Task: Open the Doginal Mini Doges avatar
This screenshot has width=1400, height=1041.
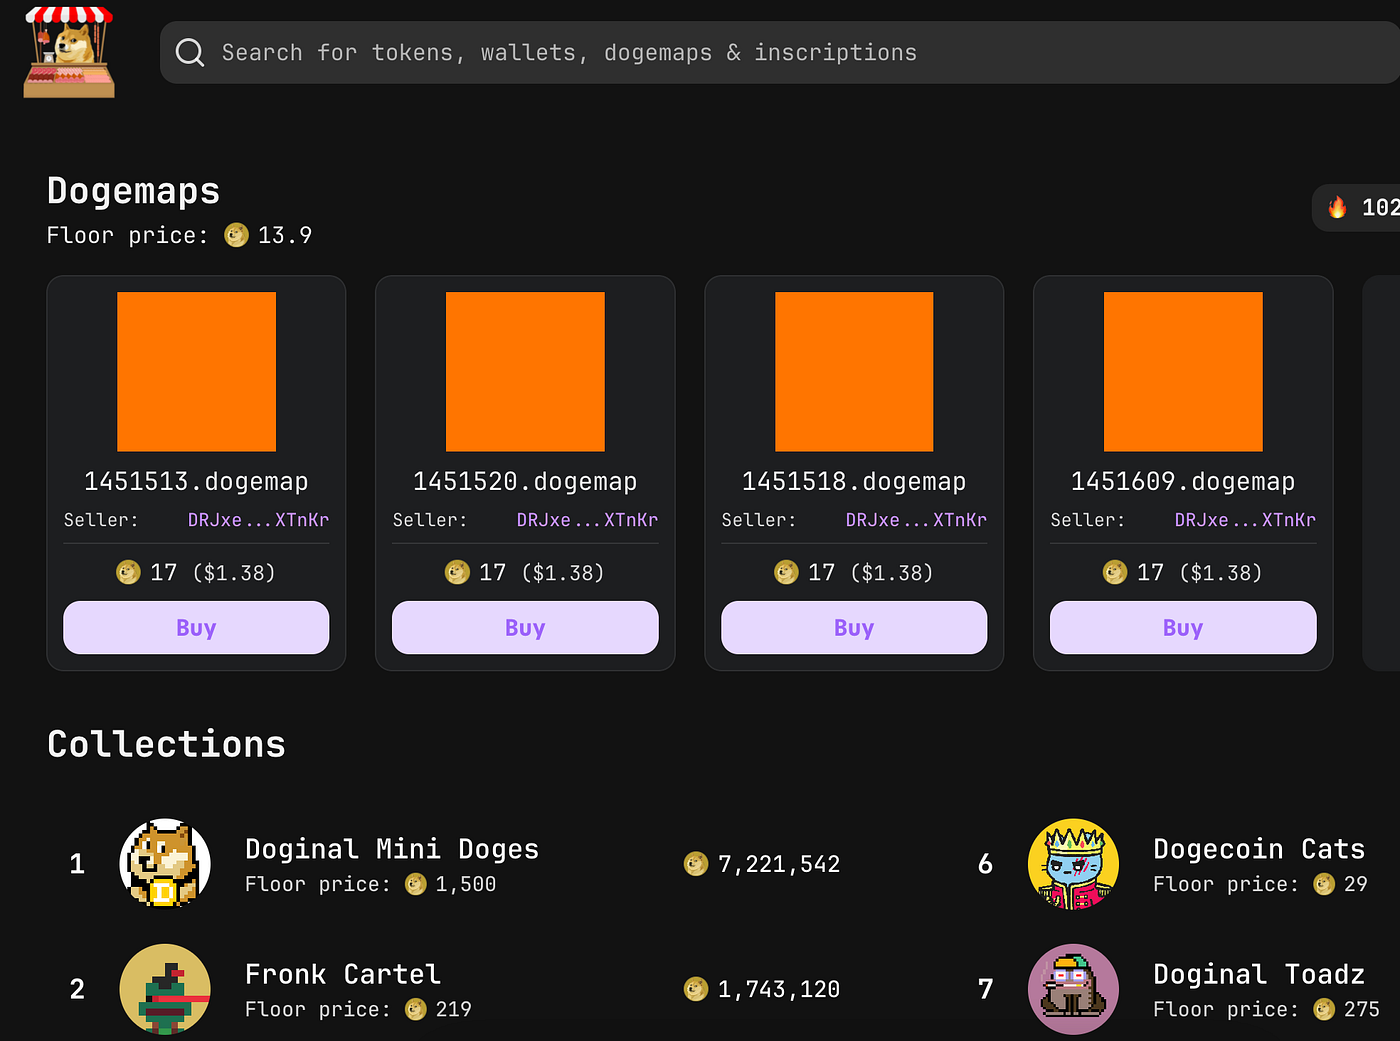Action: 165,864
